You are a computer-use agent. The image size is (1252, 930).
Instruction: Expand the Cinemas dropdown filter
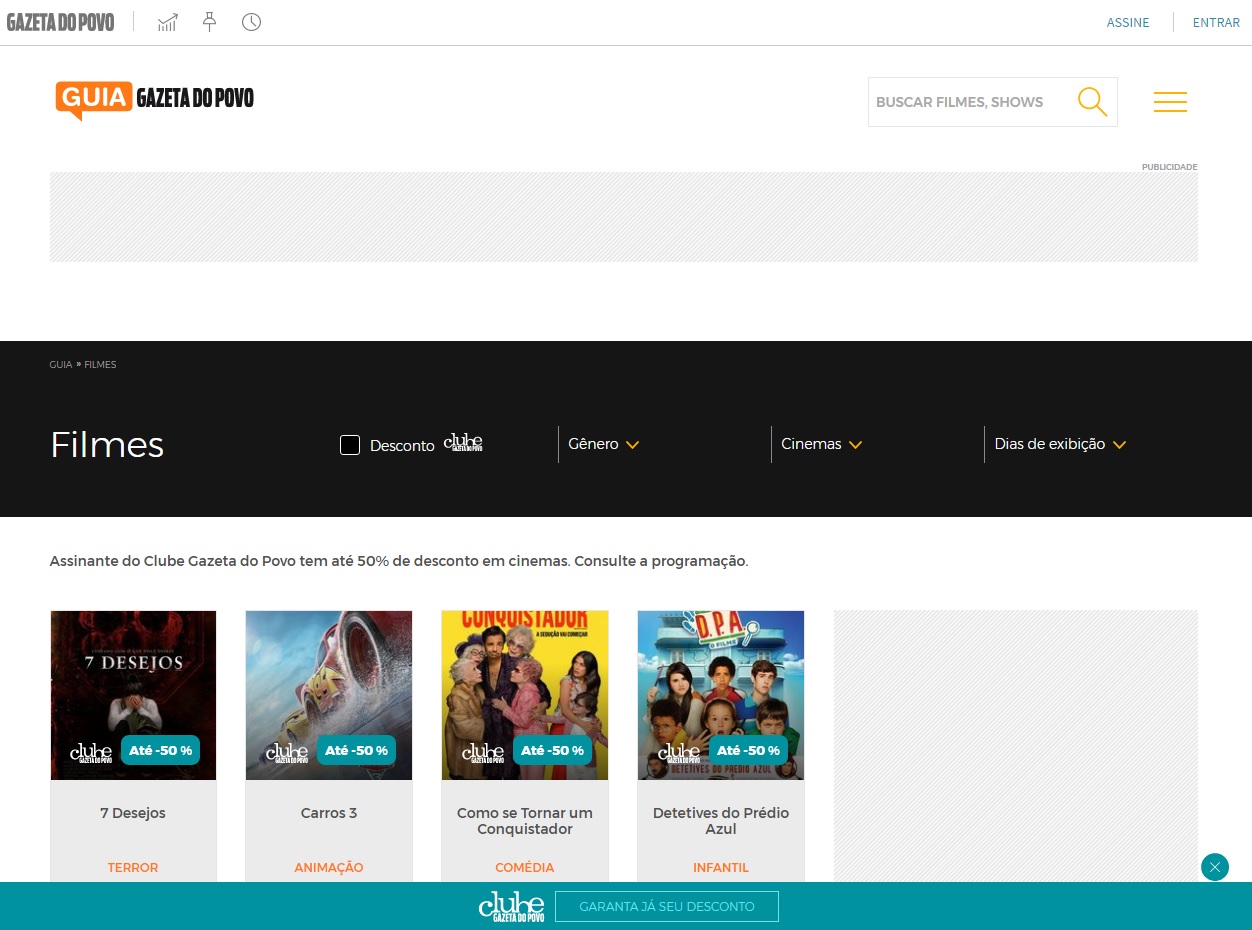click(821, 444)
